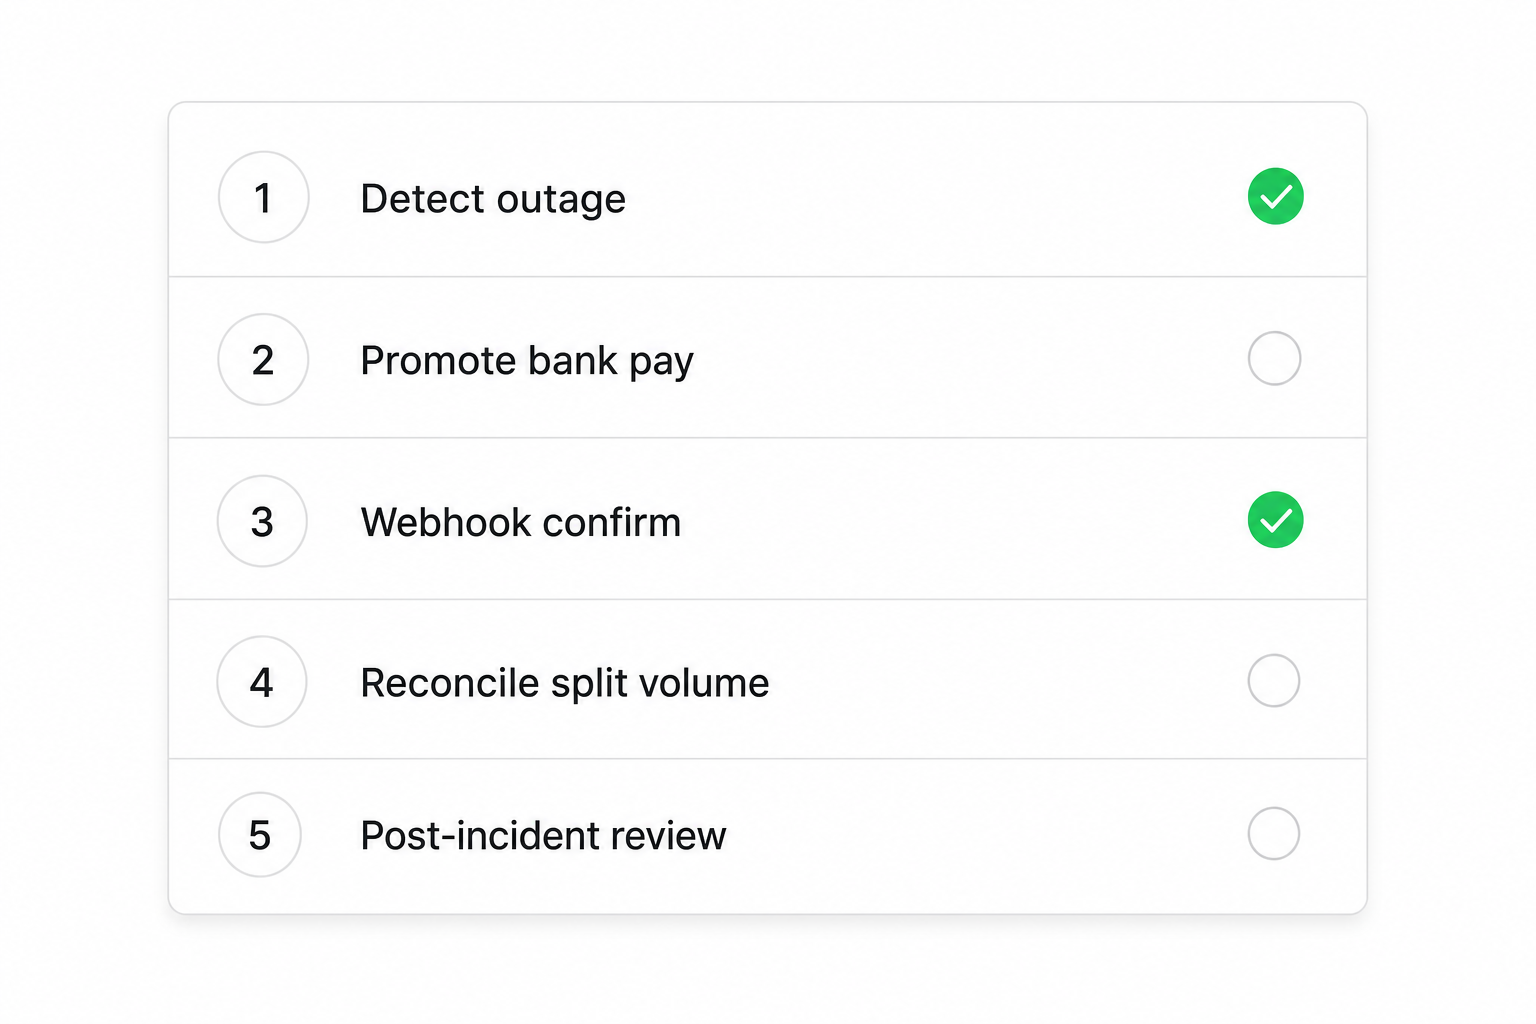Select the step 5 number badge

[260, 835]
